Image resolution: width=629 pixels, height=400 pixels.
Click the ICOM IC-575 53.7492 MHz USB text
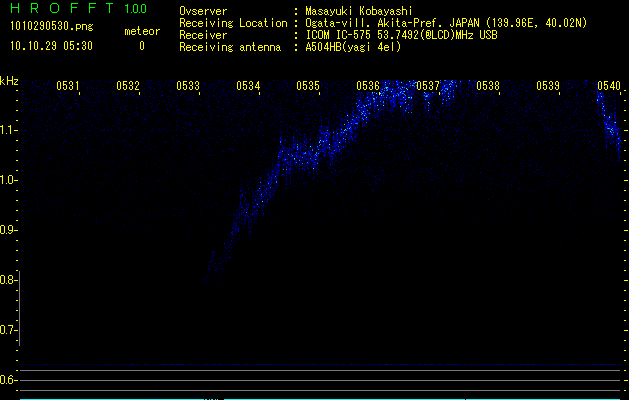tap(401, 35)
